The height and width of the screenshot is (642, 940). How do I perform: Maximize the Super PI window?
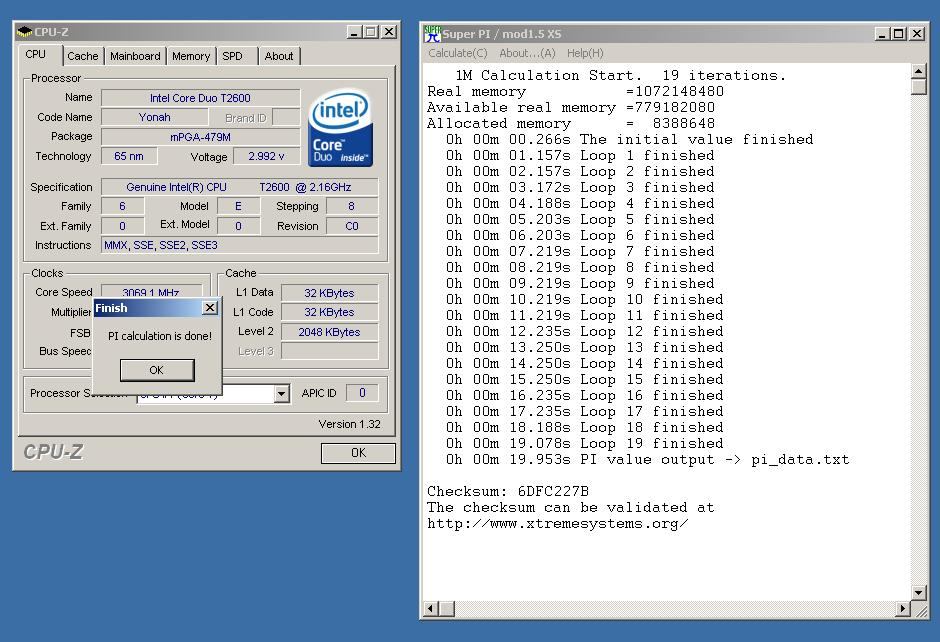click(898, 34)
